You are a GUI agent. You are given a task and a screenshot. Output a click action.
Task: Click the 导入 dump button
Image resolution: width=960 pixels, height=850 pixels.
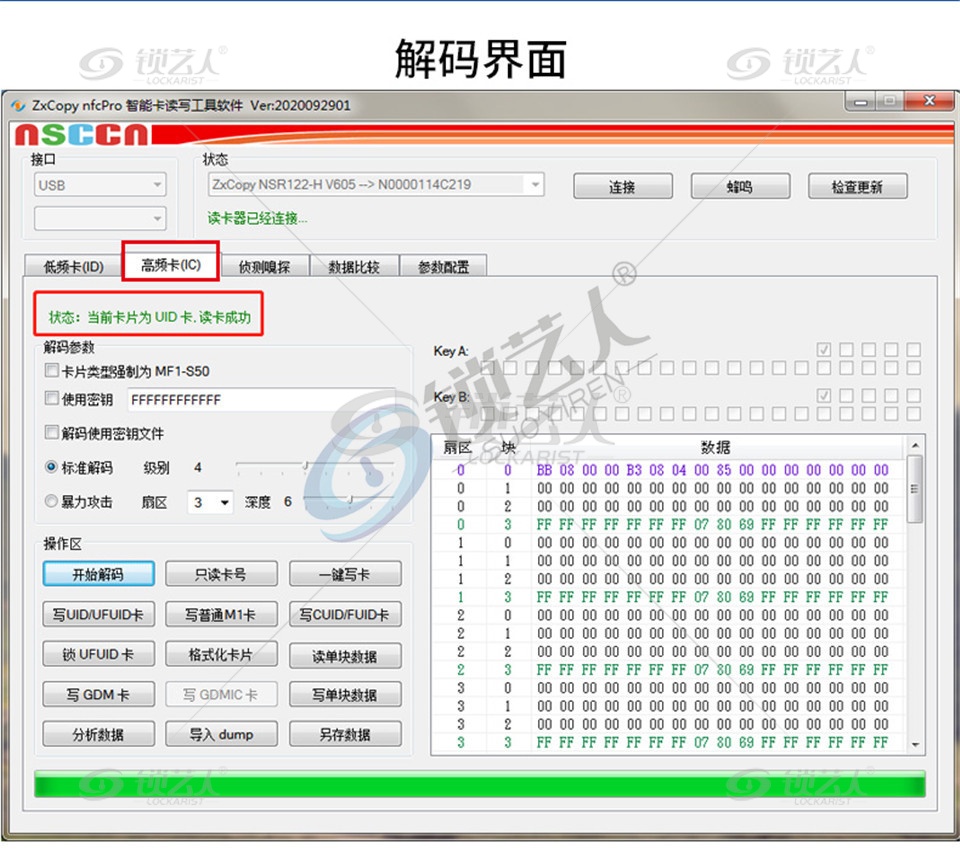221,734
